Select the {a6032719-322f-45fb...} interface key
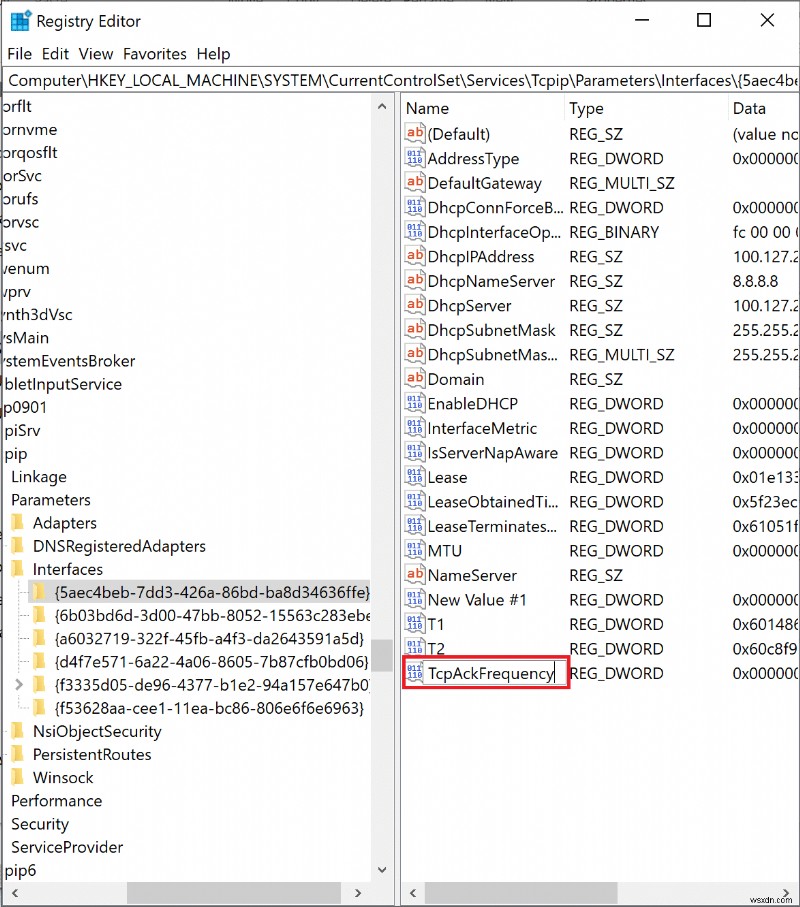Viewport: 800px width, 907px height. [x=209, y=639]
